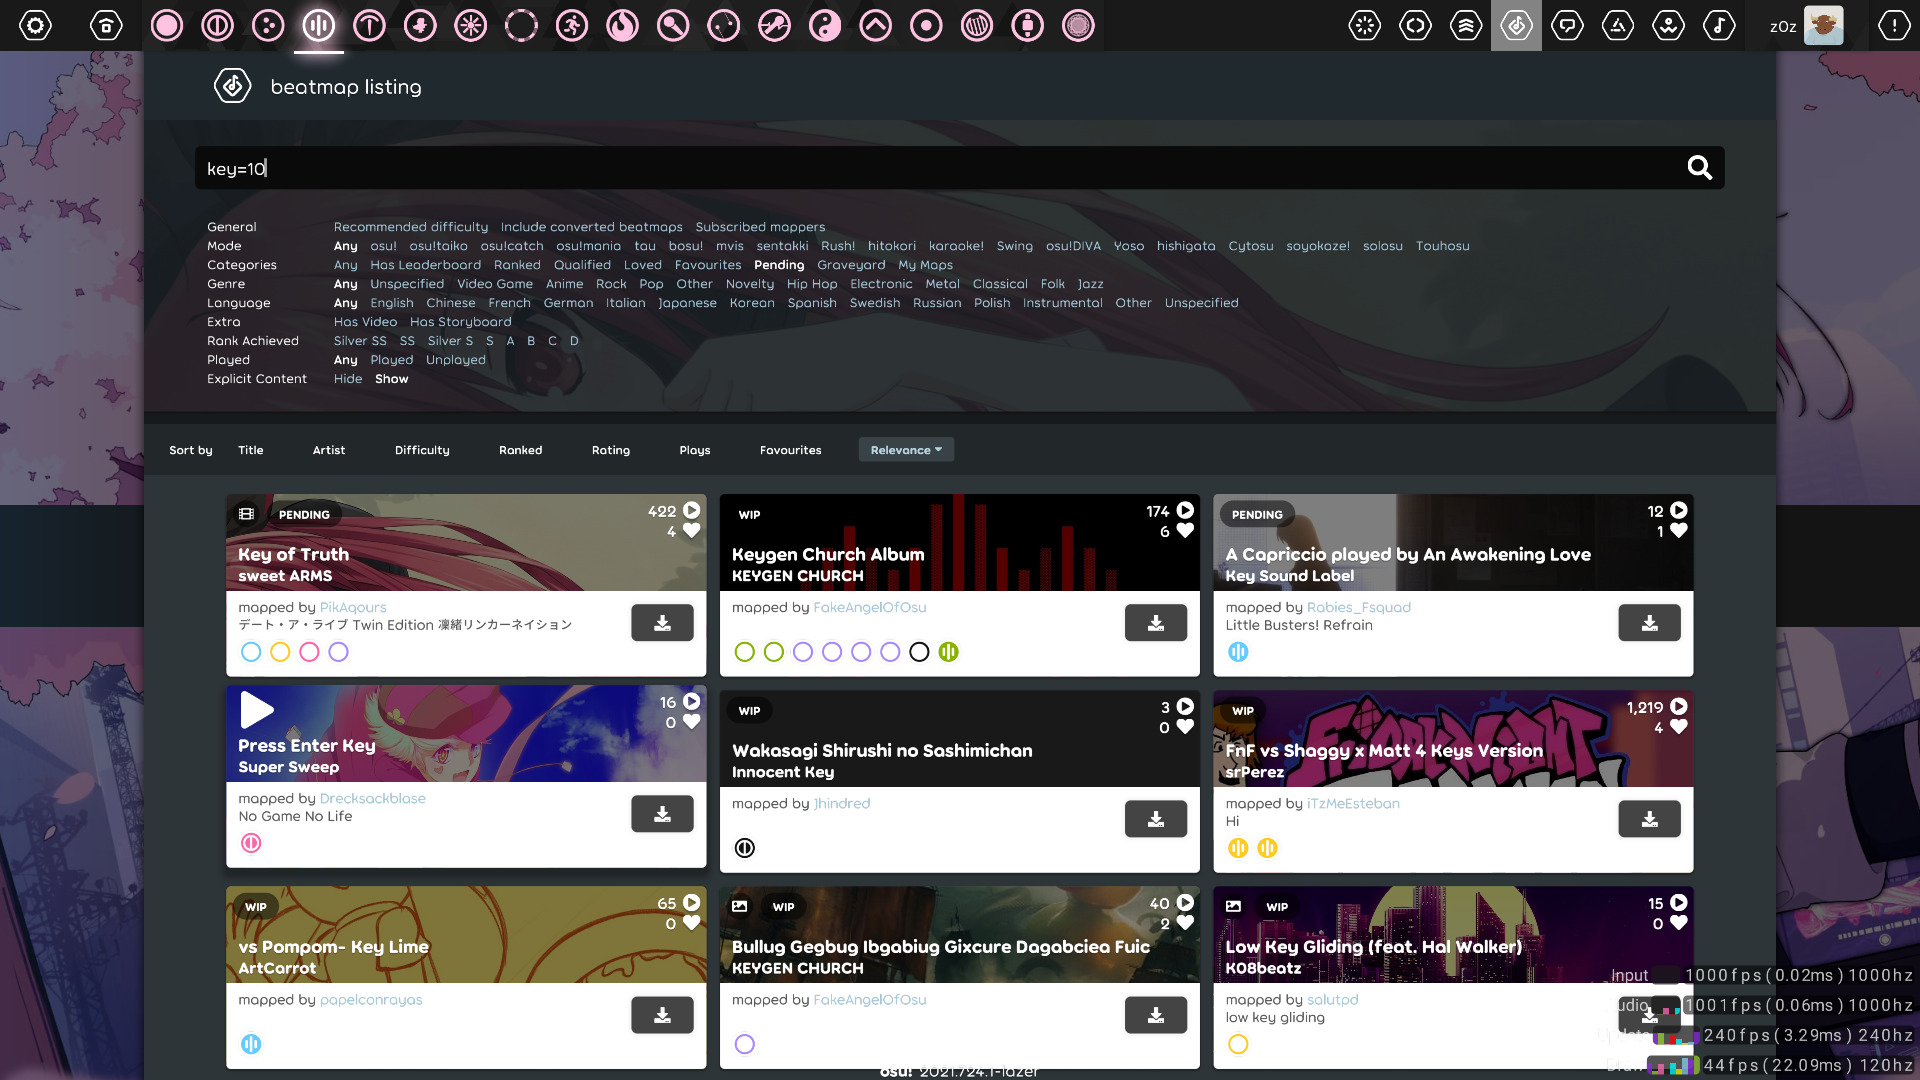This screenshot has width=1920, height=1080.
Task: Enable the Has Video extra filter
Action: click(365, 321)
